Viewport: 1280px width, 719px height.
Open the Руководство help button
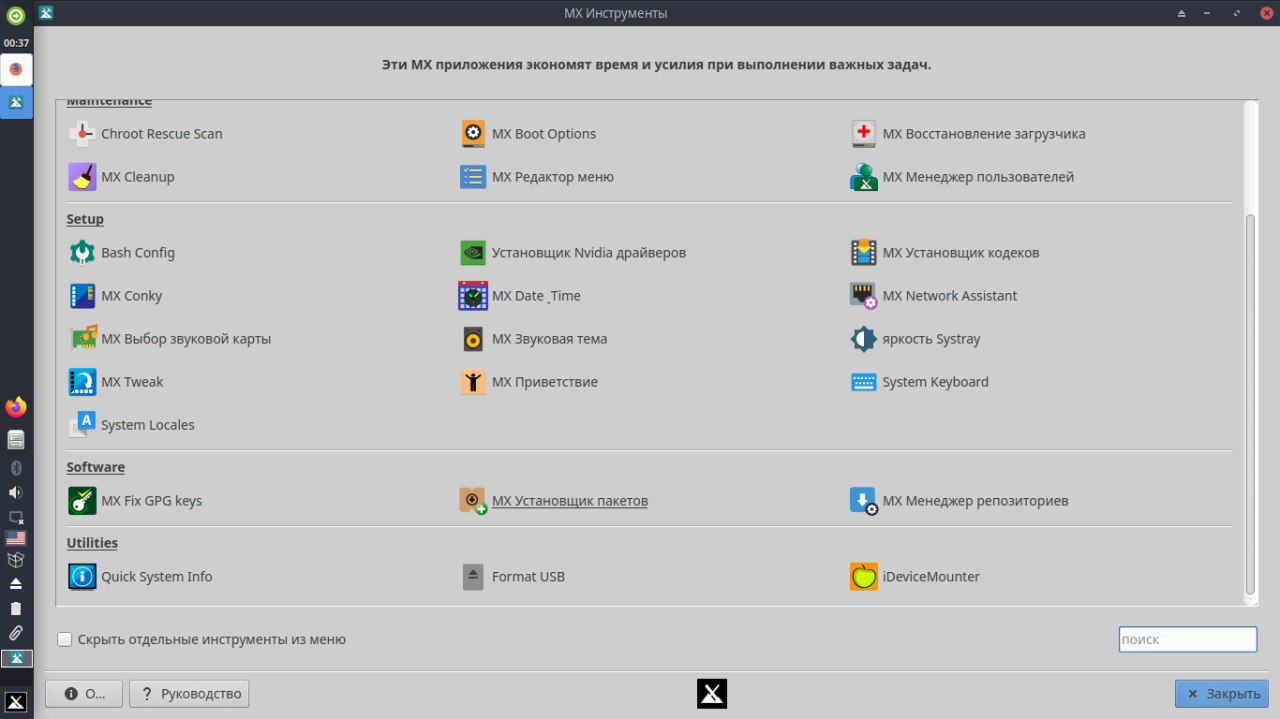pyautogui.click(x=189, y=694)
